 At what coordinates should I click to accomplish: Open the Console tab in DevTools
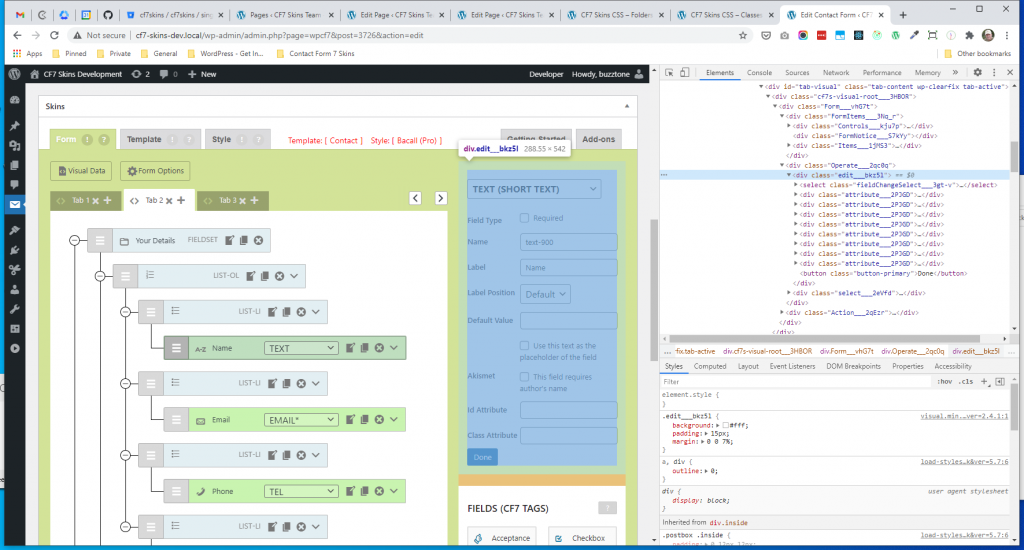[x=759, y=73]
